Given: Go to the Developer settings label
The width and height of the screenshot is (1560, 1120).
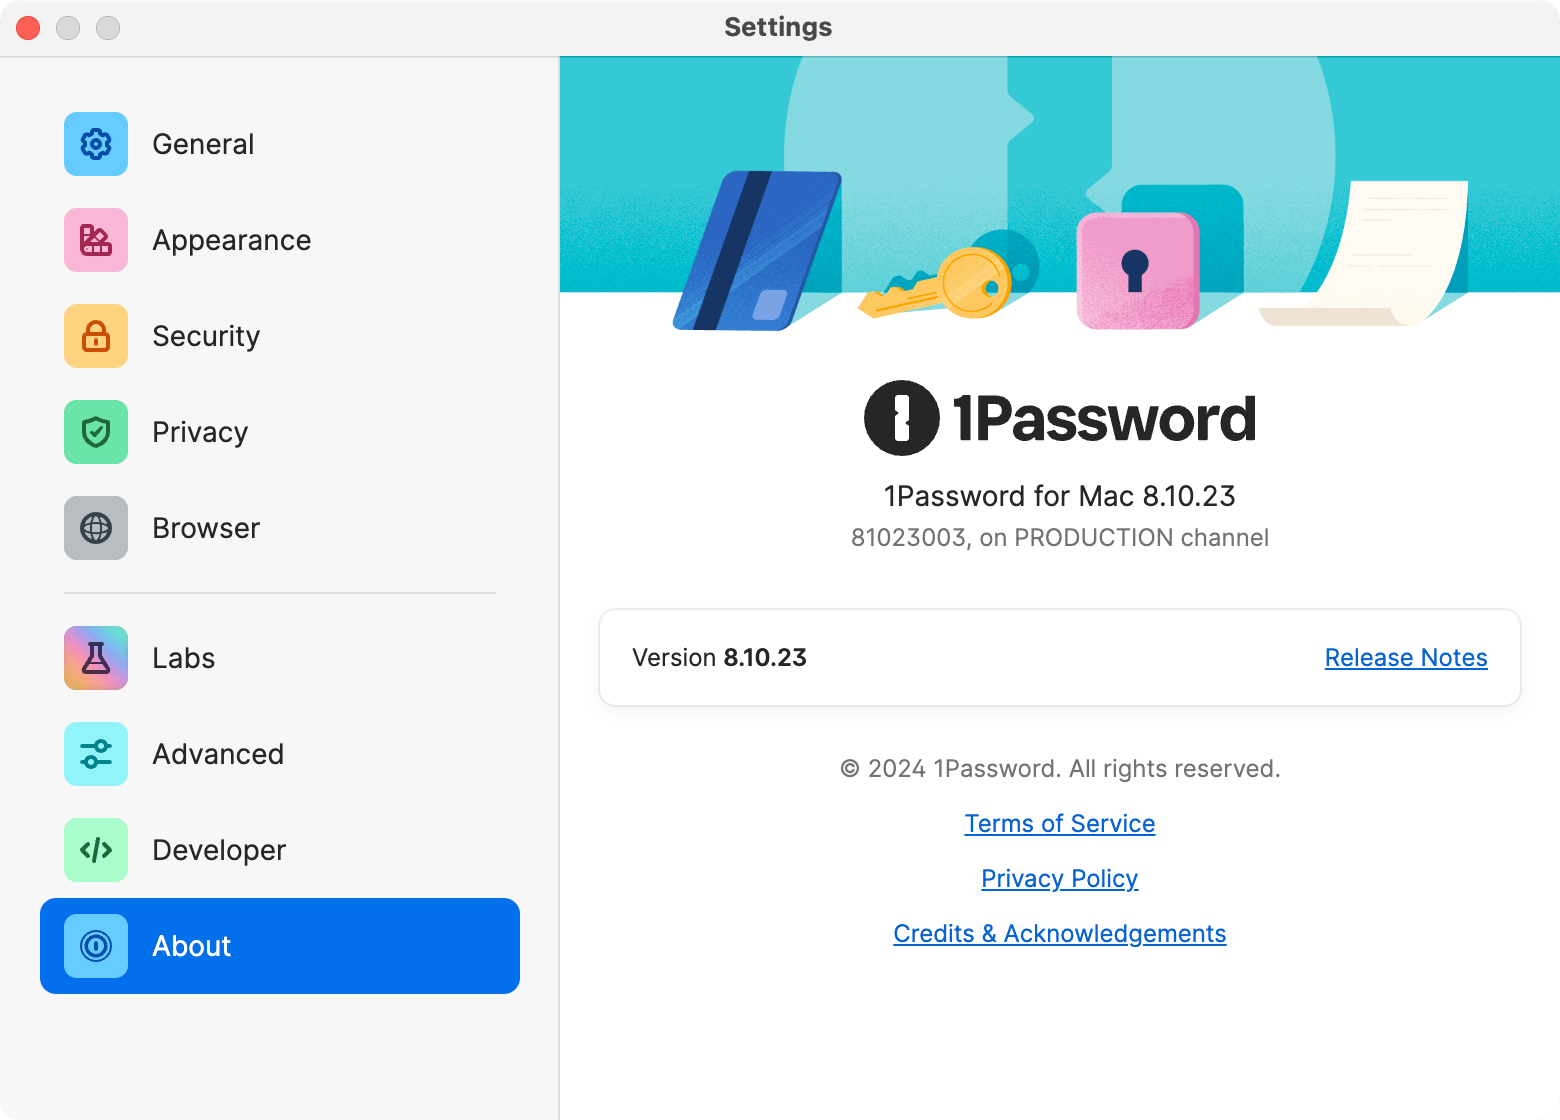Looking at the screenshot, I should click(x=219, y=850).
